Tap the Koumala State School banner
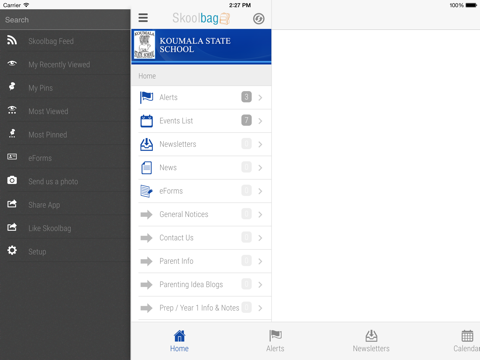480x360 pixels. (x=201, y=46)
